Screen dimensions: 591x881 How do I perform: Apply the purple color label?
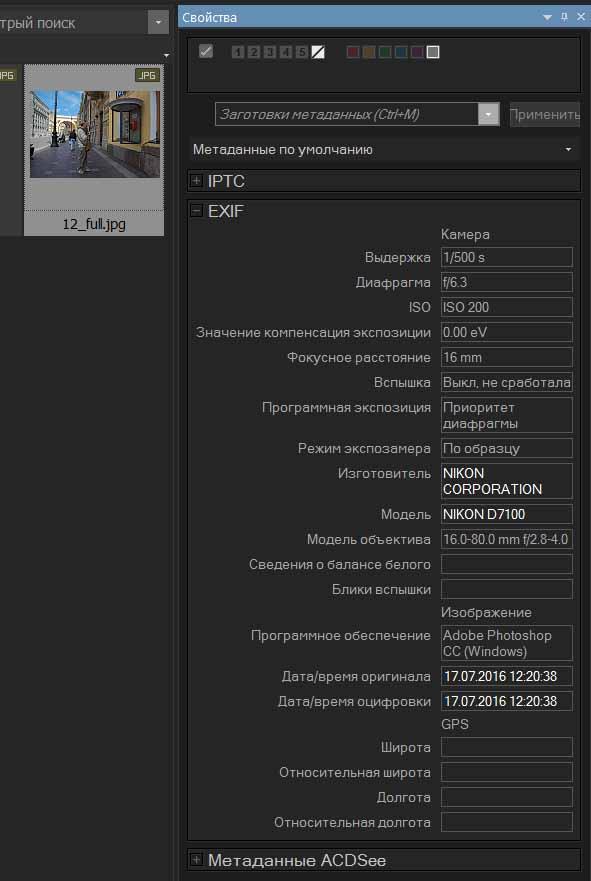(416, 52)
